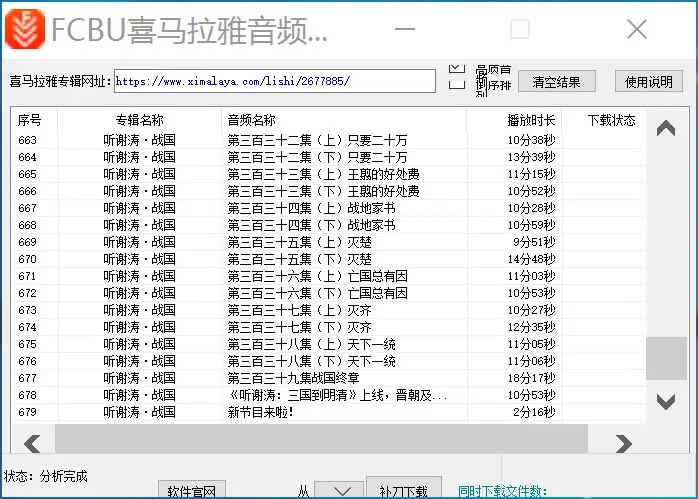Select row 670 第三百三十五集（下）灭楚

click(x=329, y=259)
